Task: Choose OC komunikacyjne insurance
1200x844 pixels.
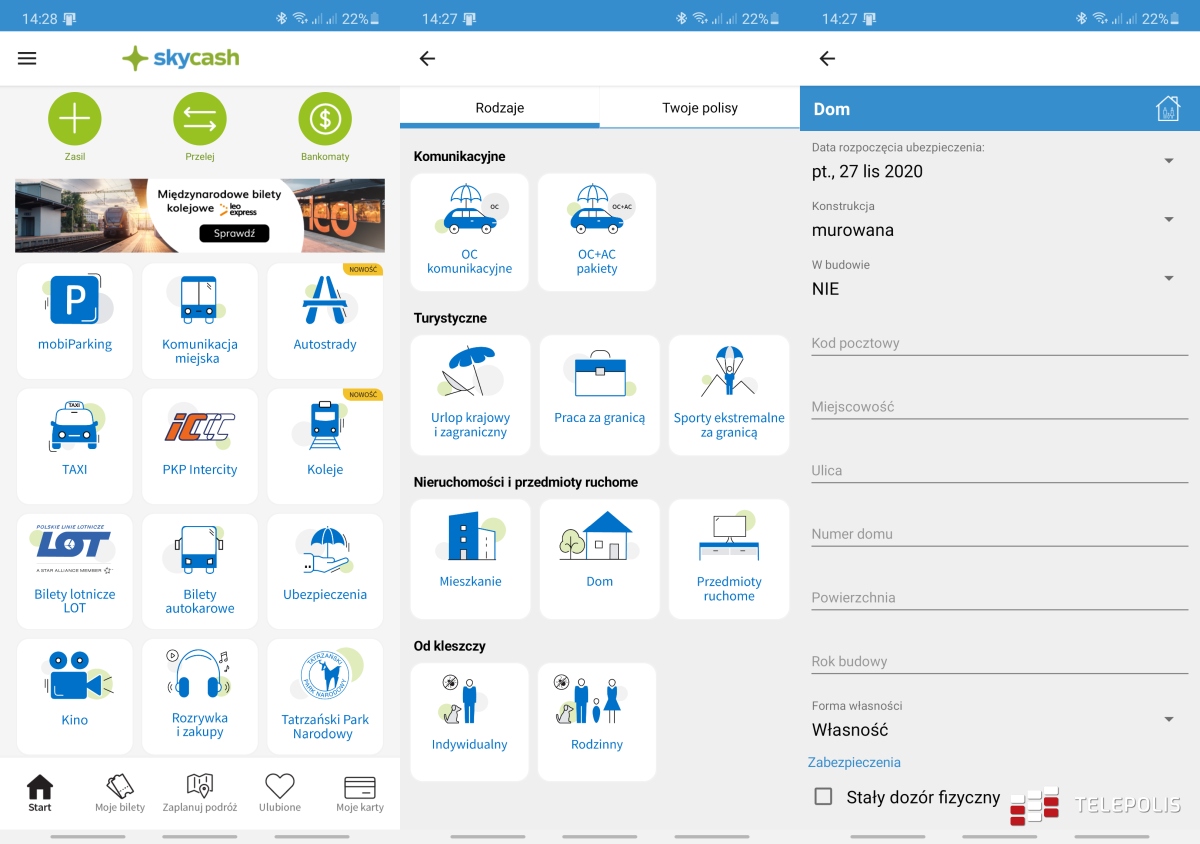Action: [469, 232]
